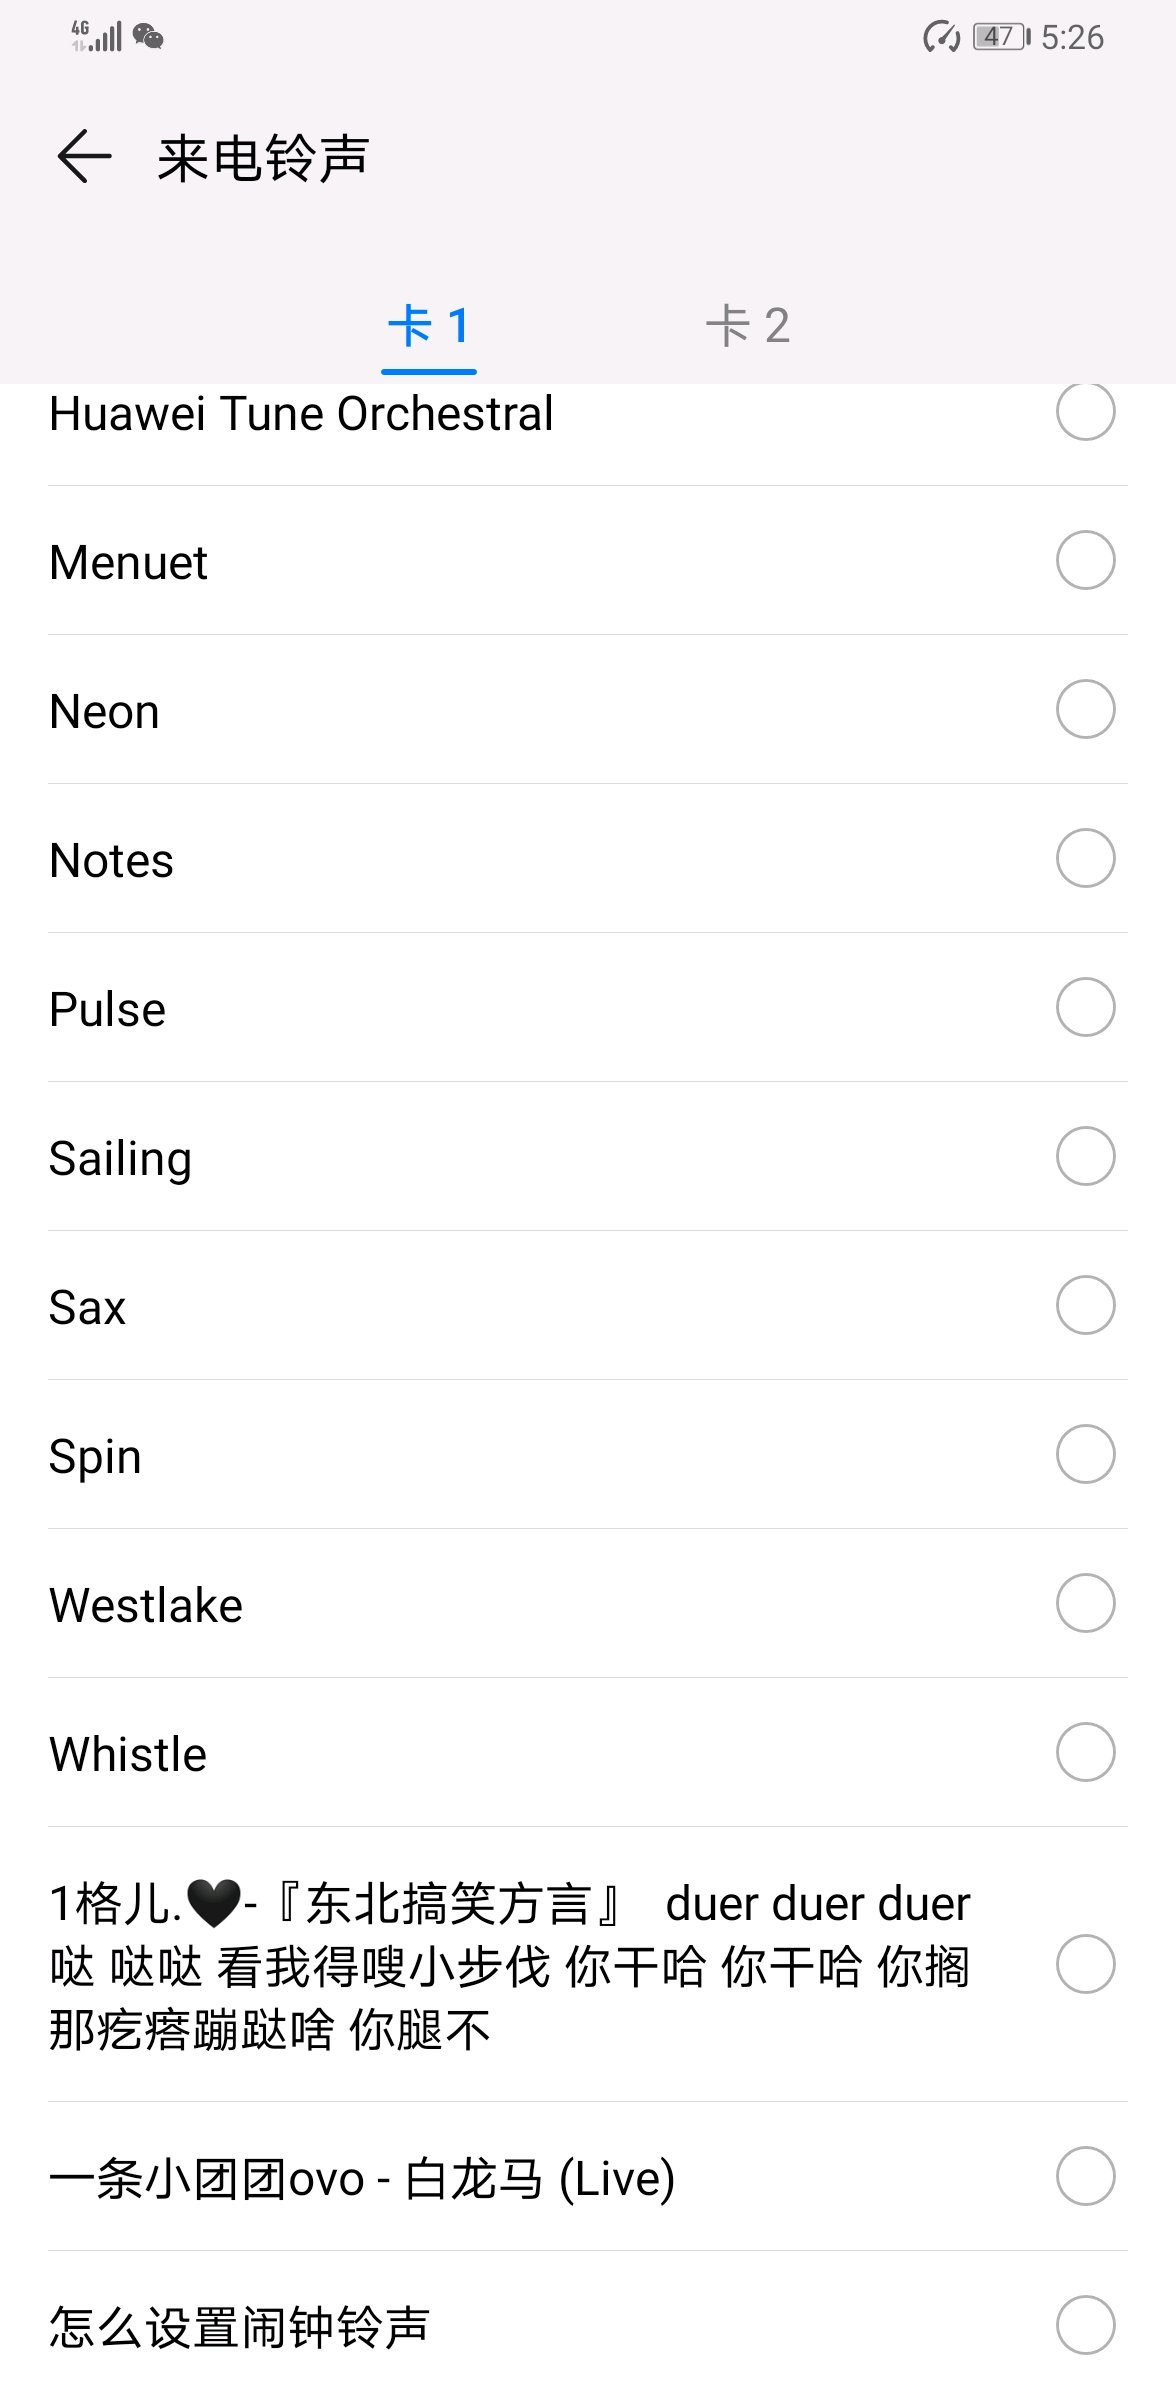
Task: Tap the 4G signal strength icon
Action: pyautogui.click(x=97, y=37)
